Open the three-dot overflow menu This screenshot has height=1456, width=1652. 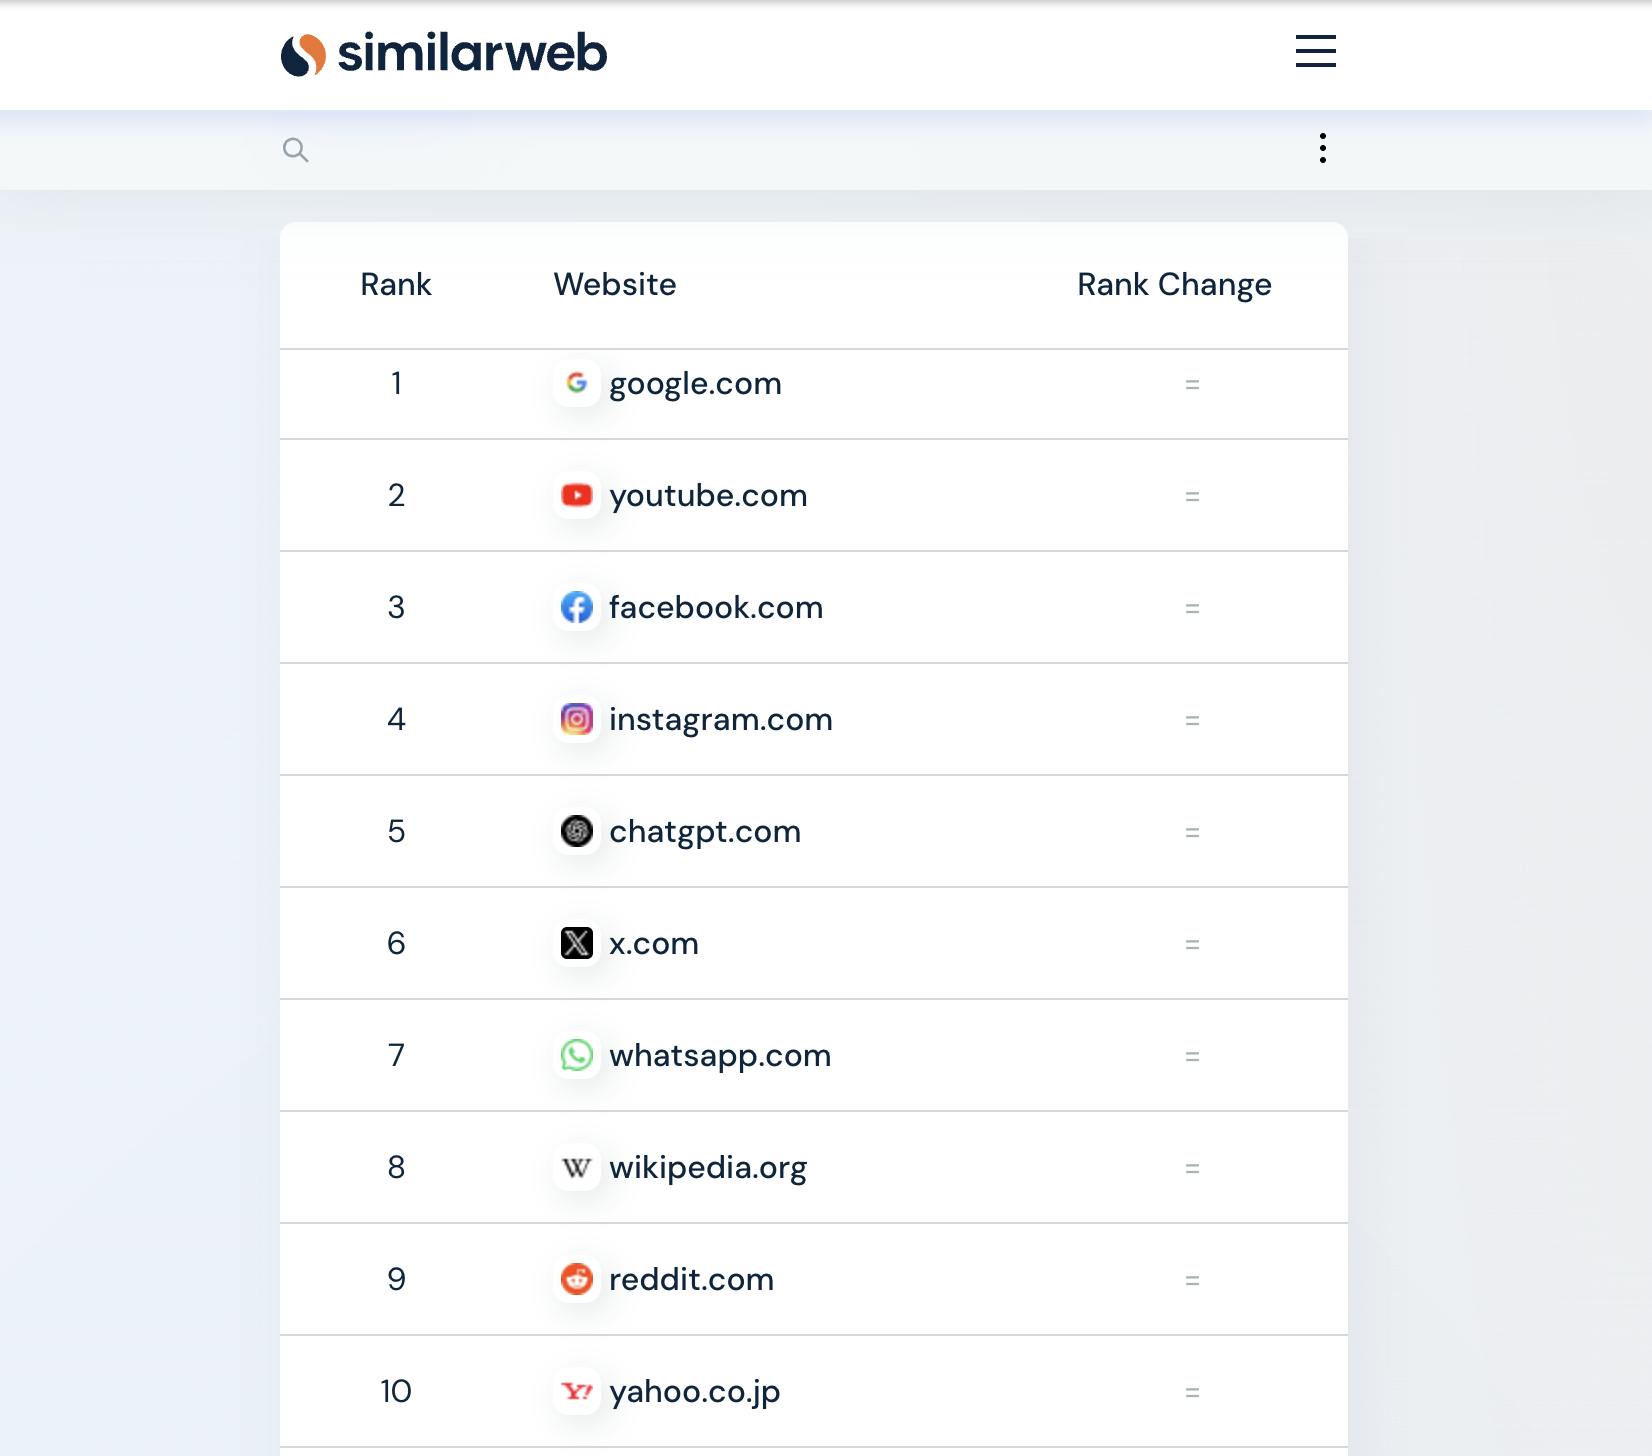click(x=1322, y=148)
